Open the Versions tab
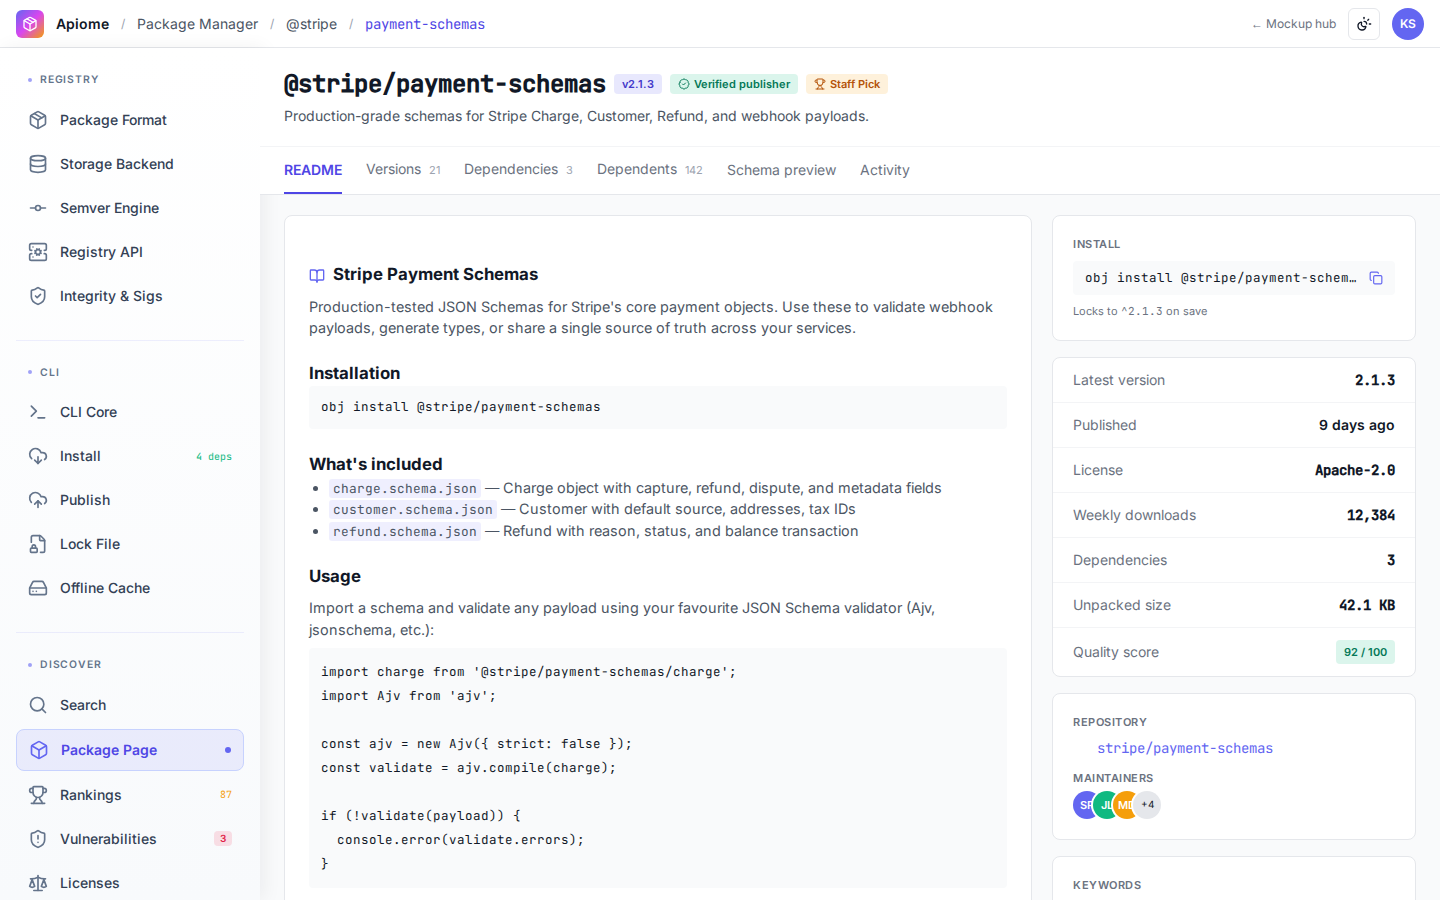This screenshot has height=900, width=1440. pyautogui.click(x=403, y=170)
